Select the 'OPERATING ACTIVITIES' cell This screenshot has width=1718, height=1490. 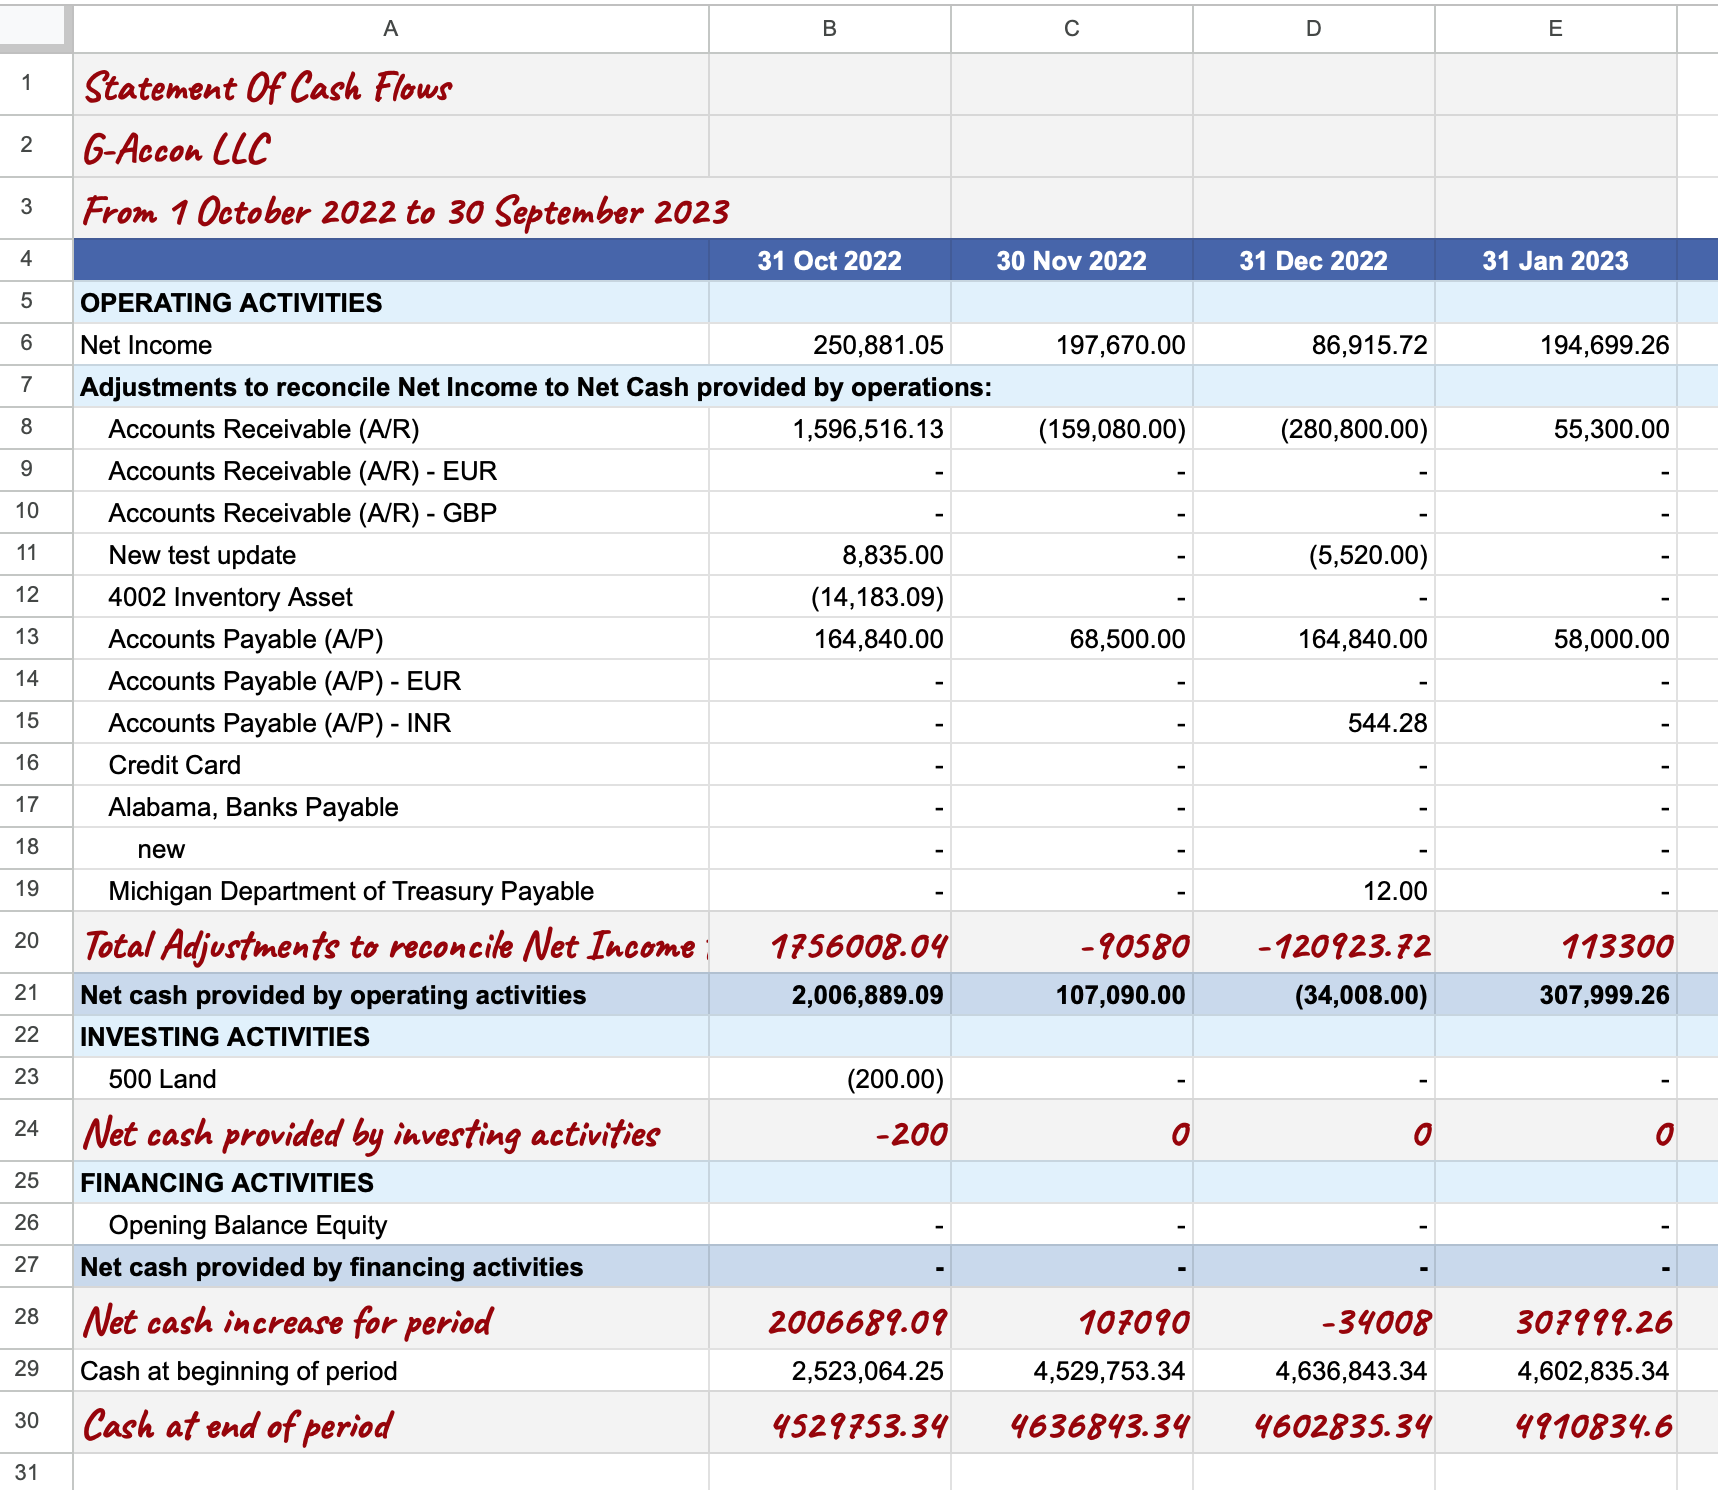(x=391, y=302)
